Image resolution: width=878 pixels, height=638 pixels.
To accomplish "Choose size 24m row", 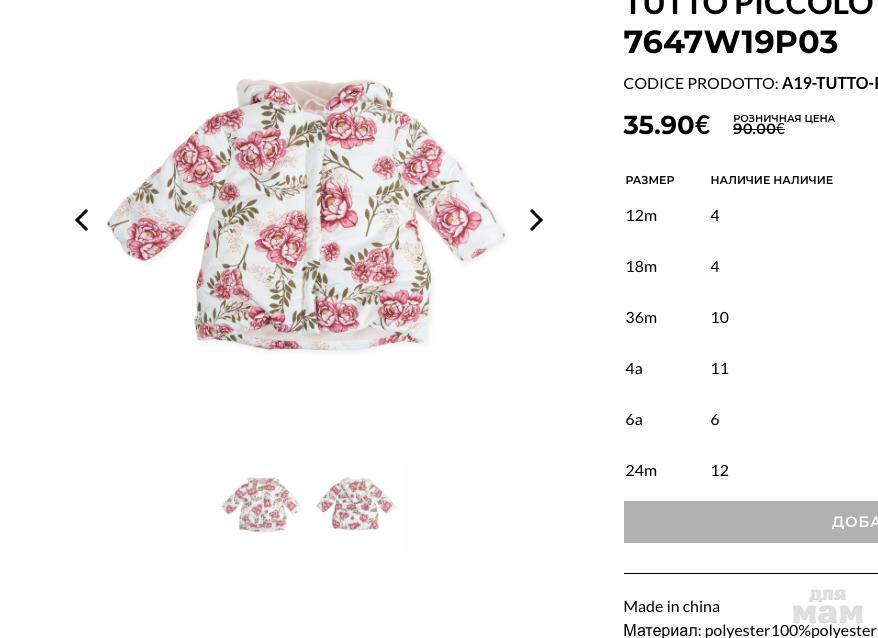I will click(x=751, y=471).
